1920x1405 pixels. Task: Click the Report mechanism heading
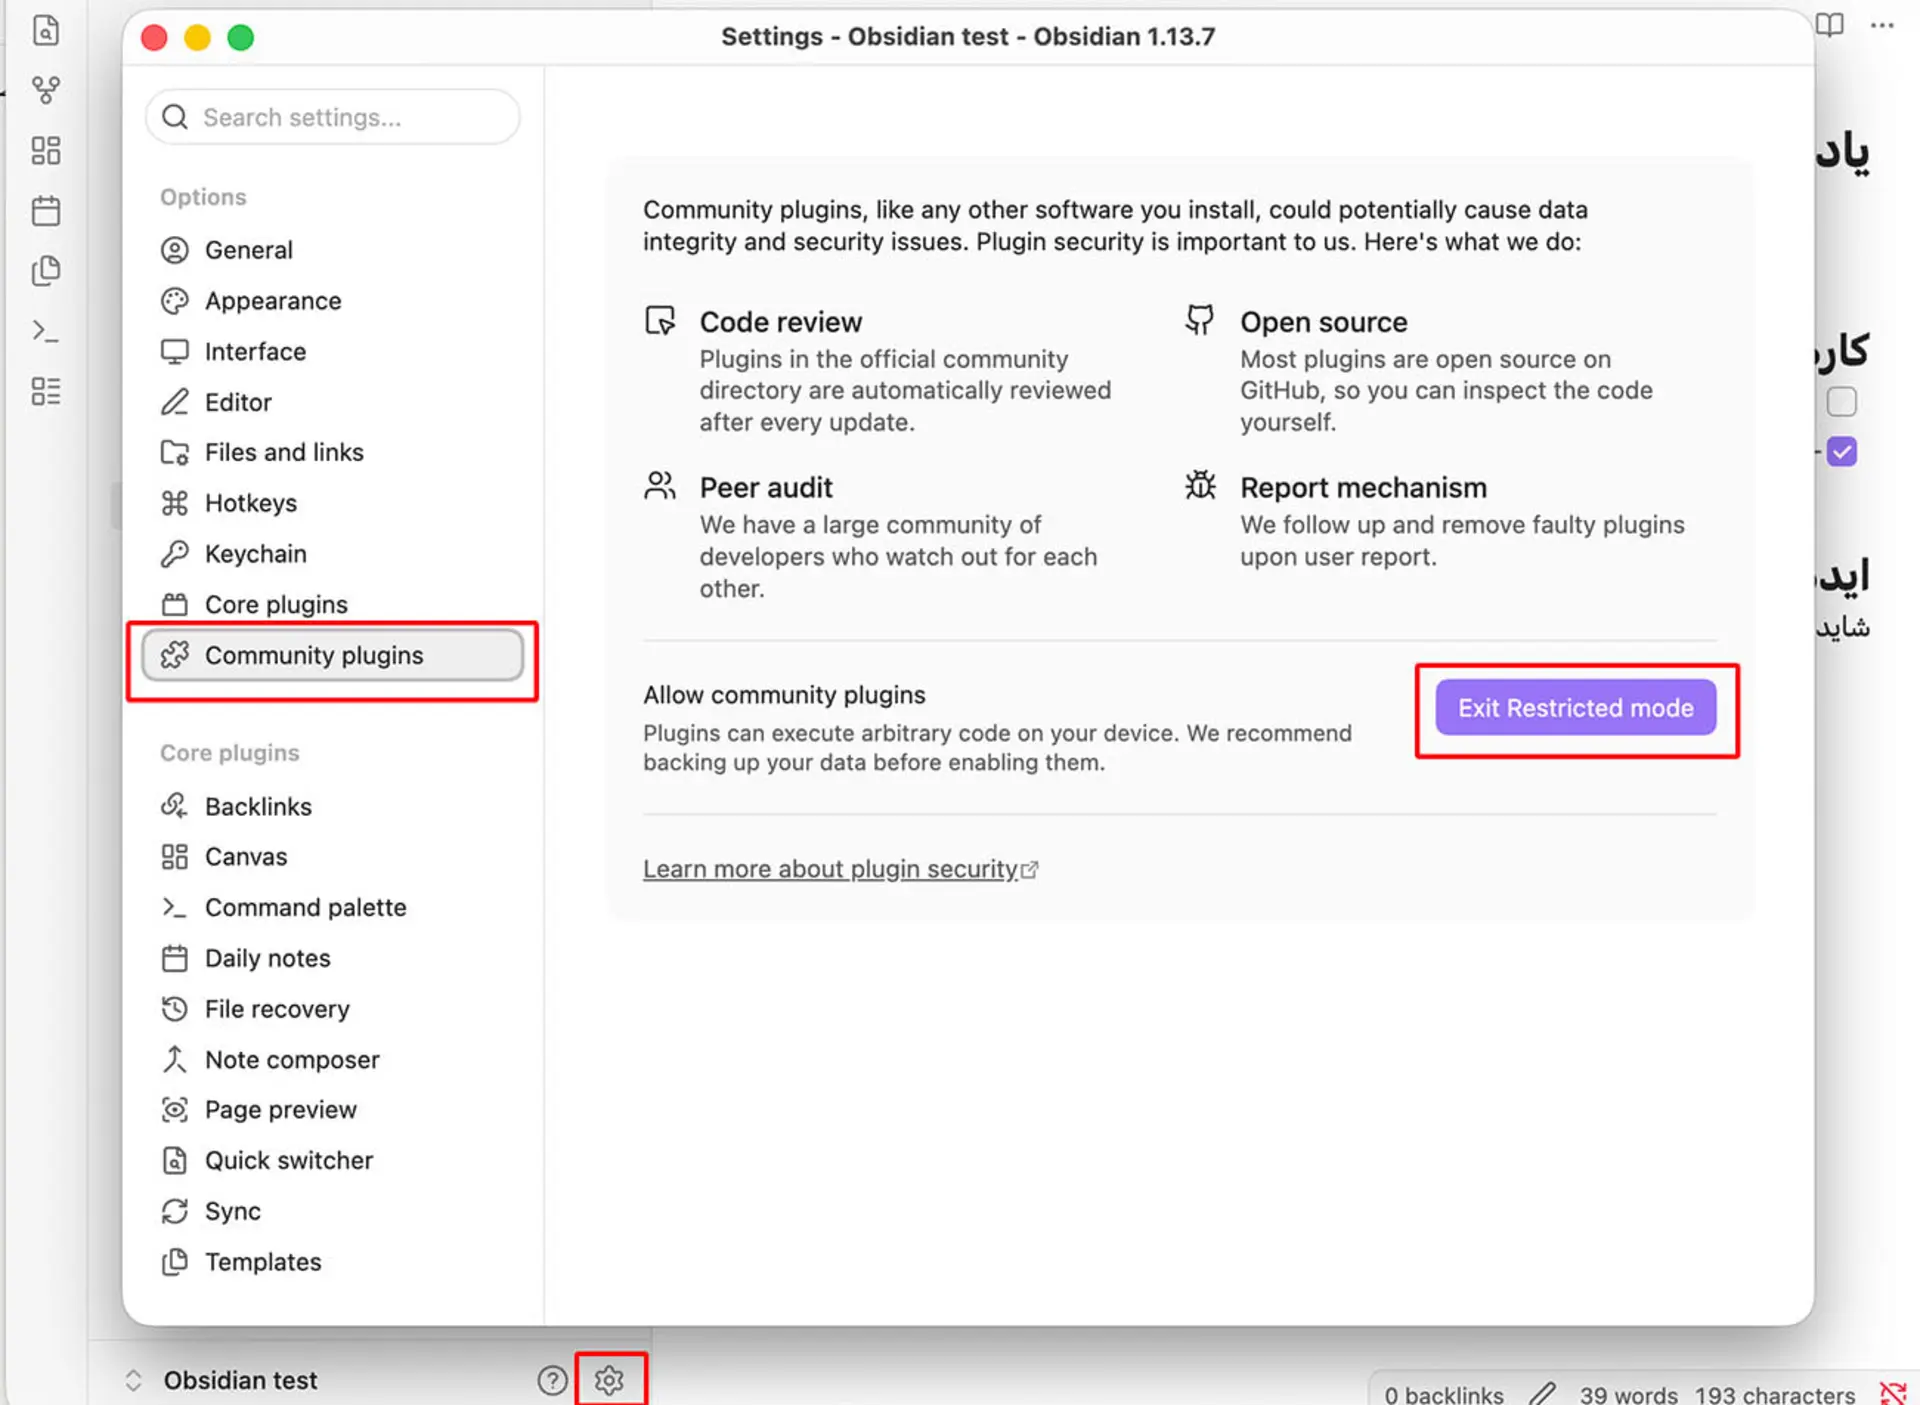[1364, 487]
